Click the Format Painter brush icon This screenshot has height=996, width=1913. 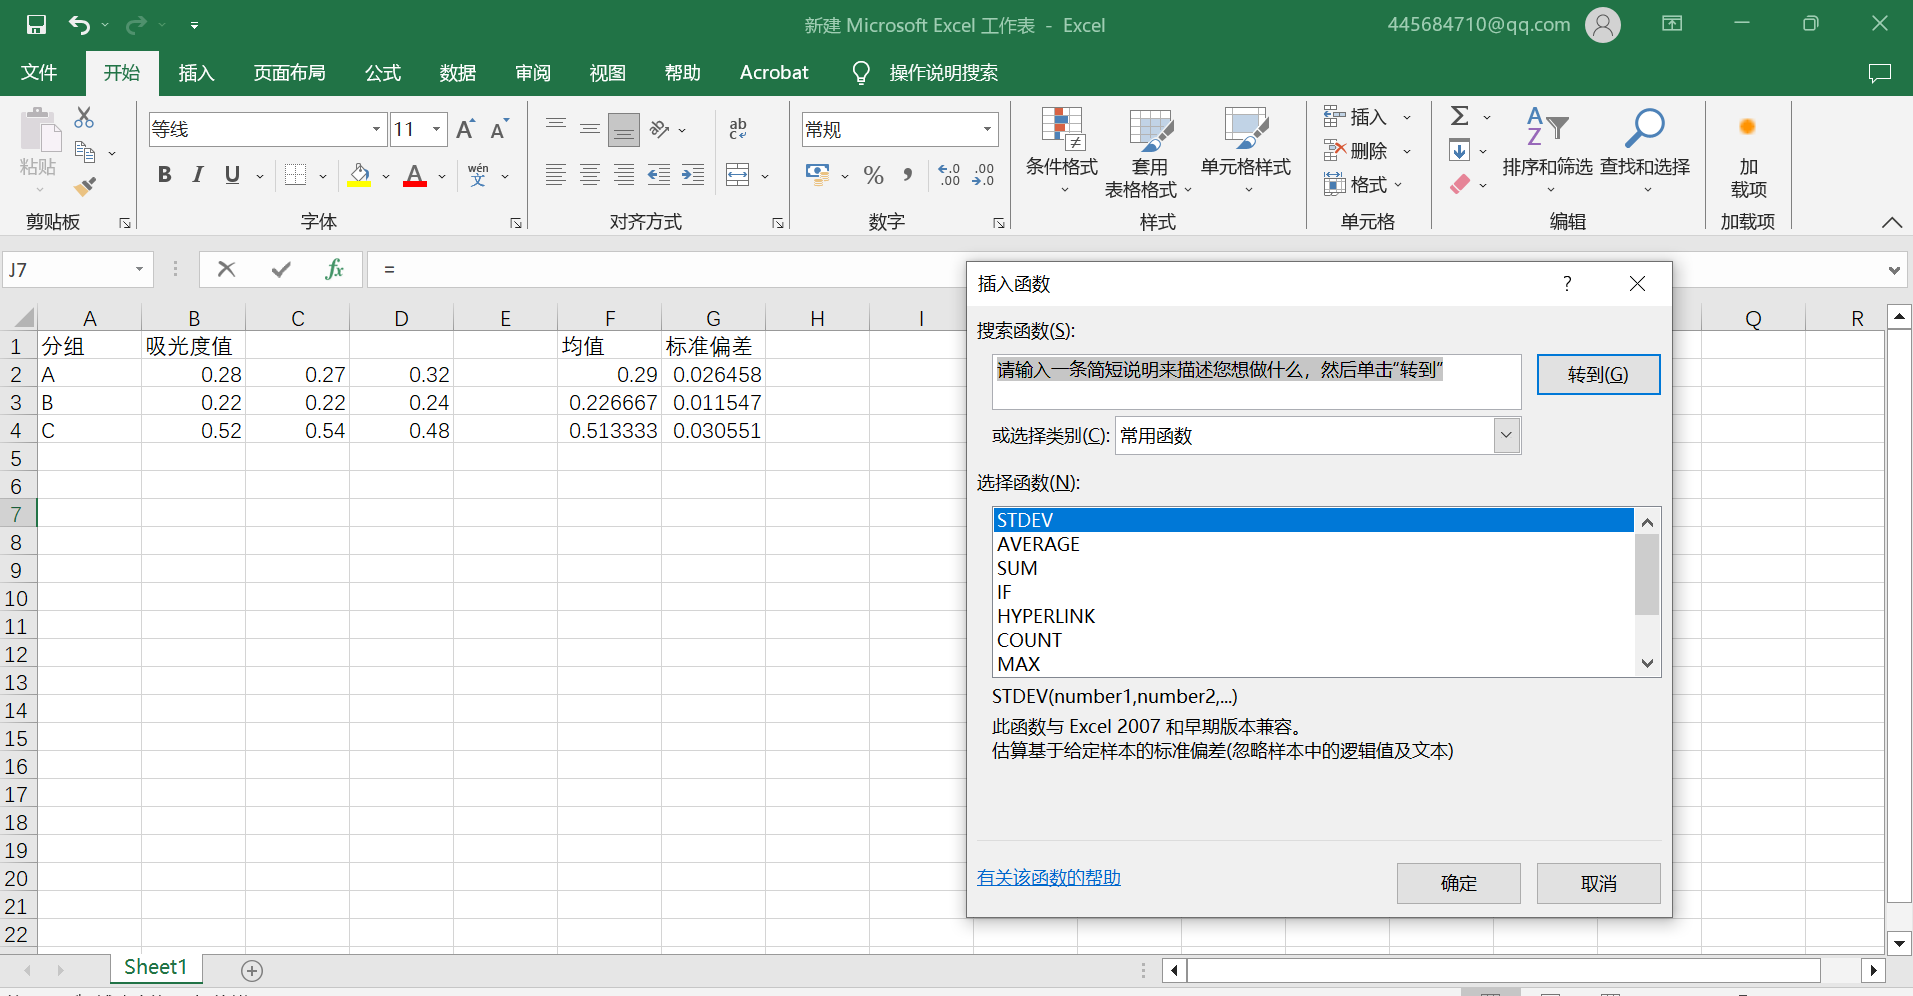pyautogui.click(x=85, y=186)
